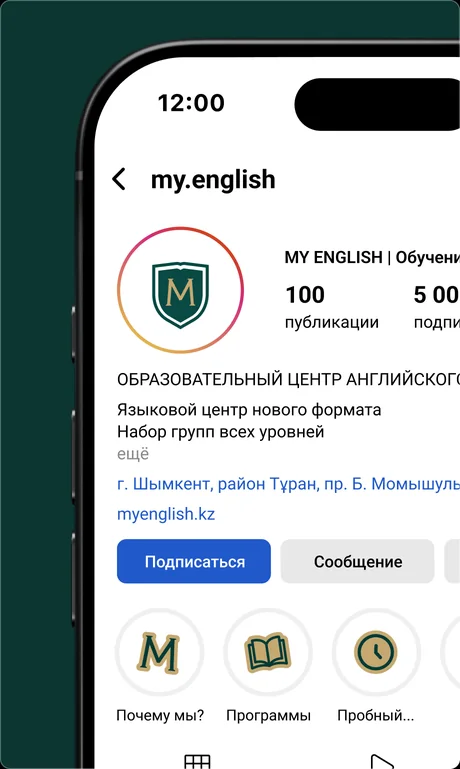
Task: Open the profile avatar with M shield
Action: pyautogui.click(x=180, y=290)
